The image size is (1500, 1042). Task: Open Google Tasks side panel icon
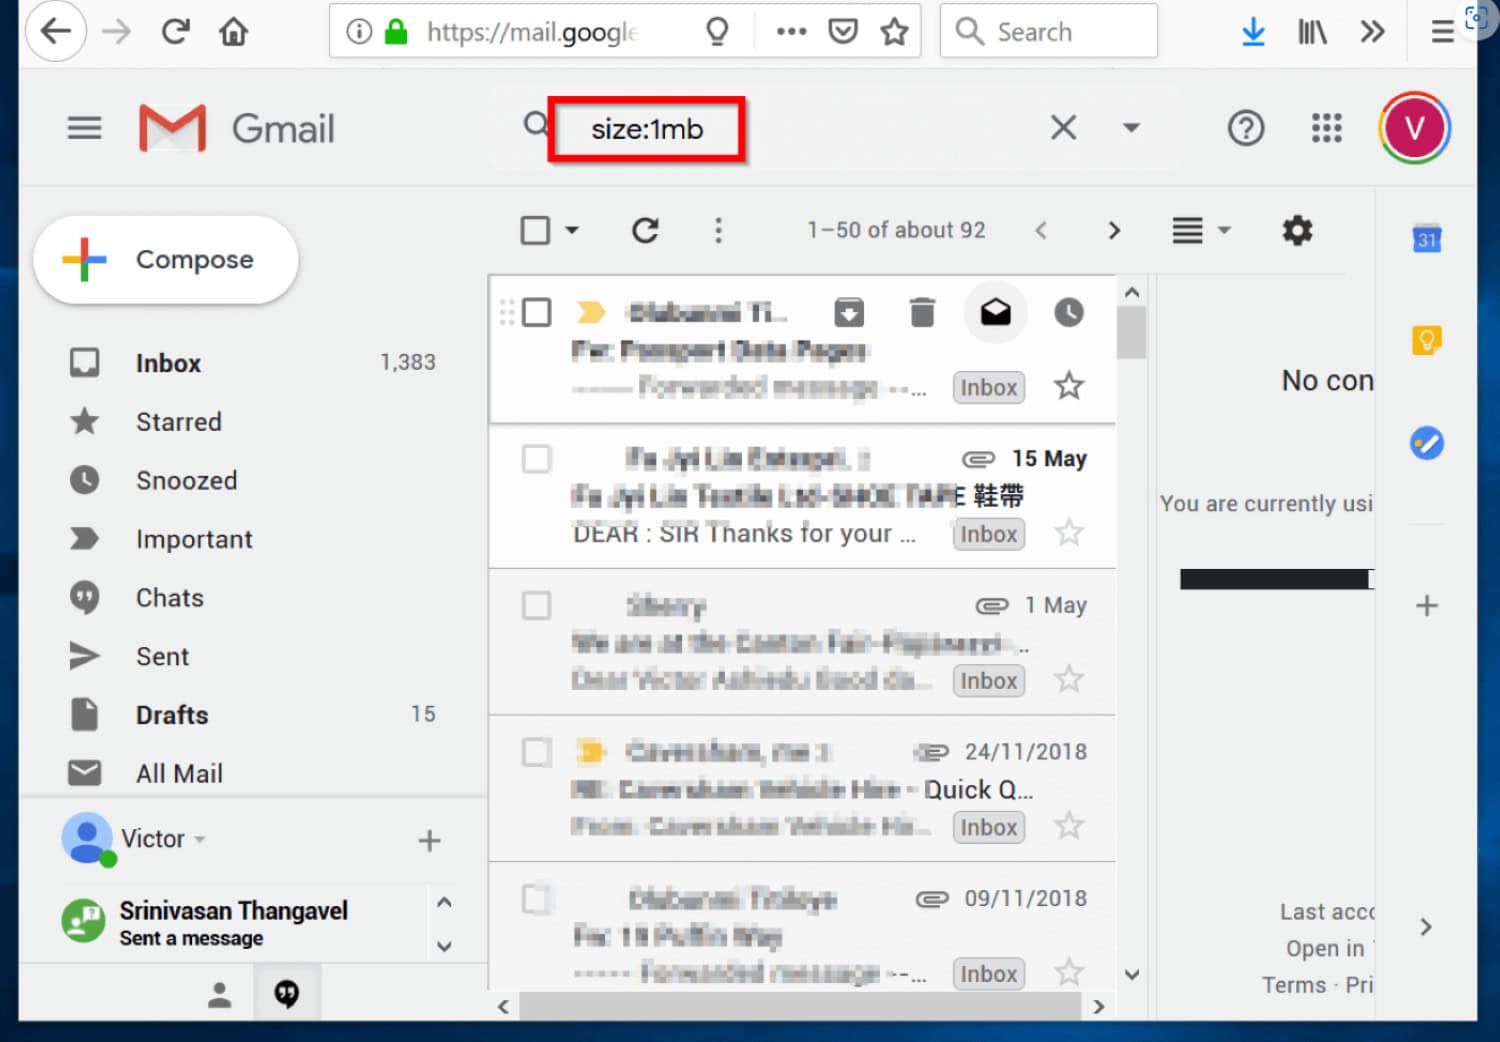[x=1427, y=442]
